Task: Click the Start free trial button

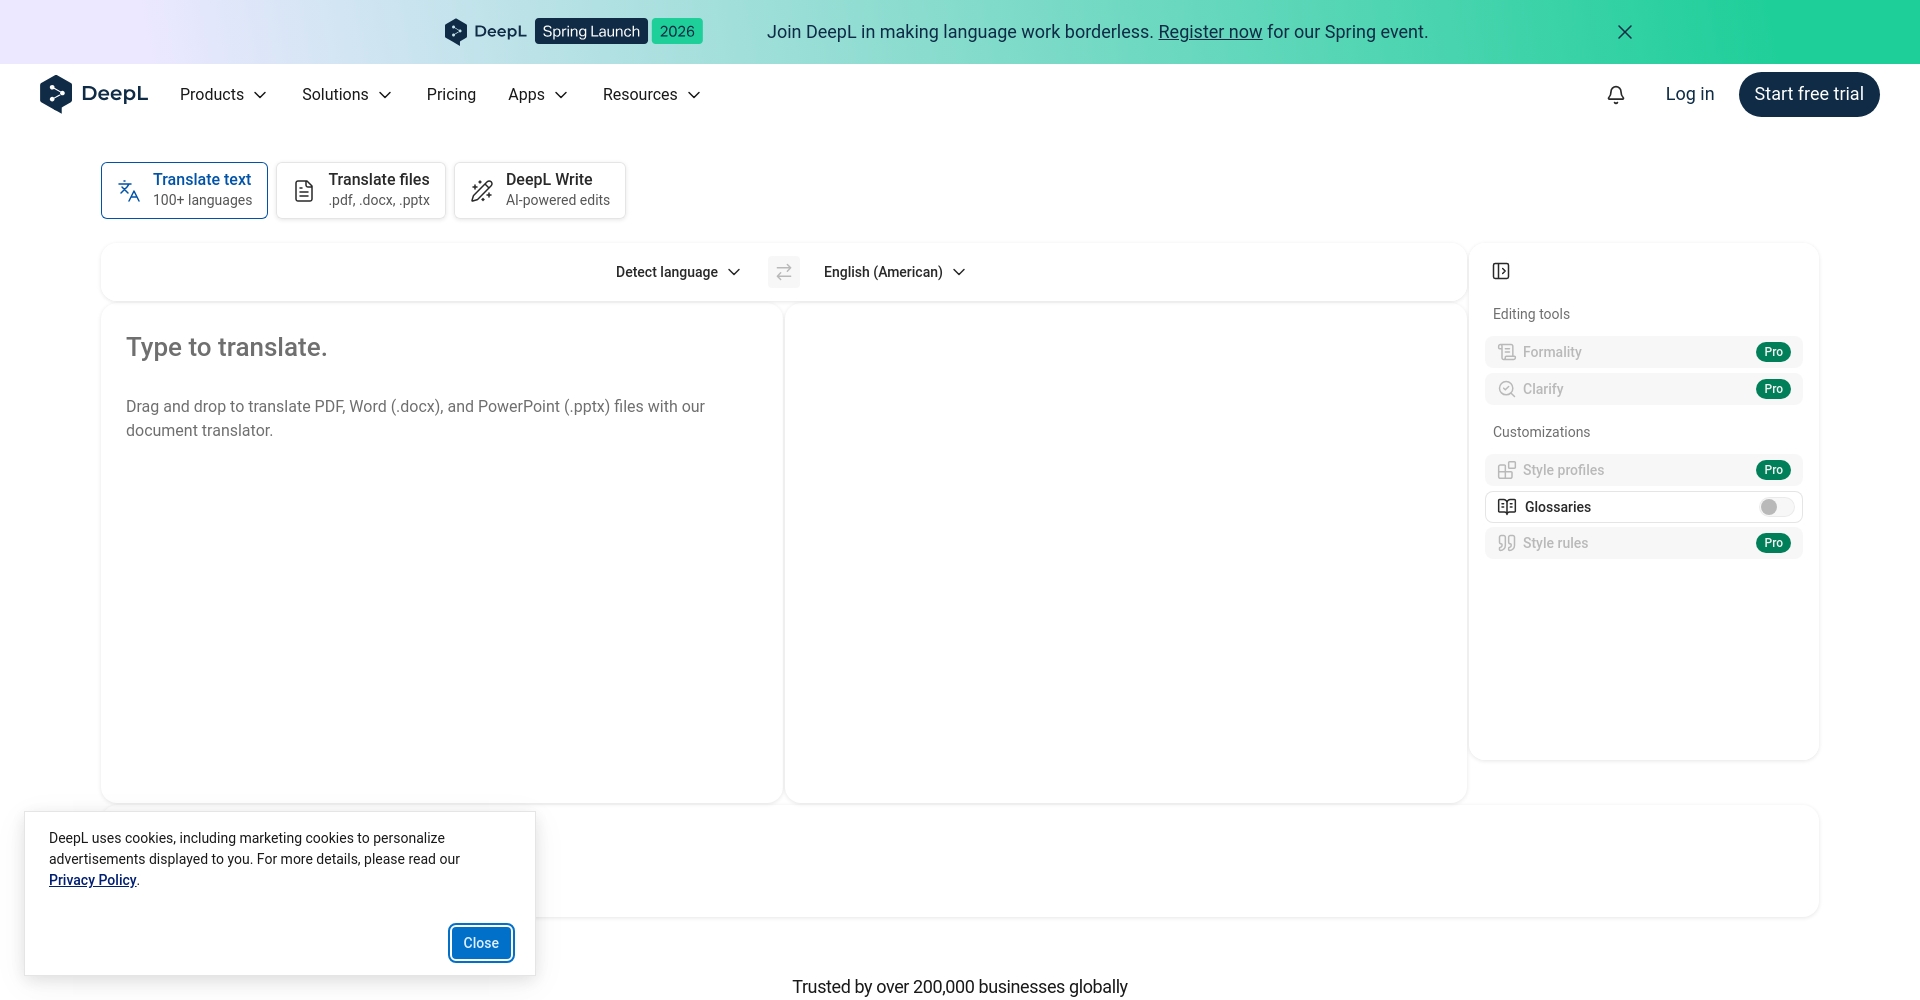Action: (1808, 94)
